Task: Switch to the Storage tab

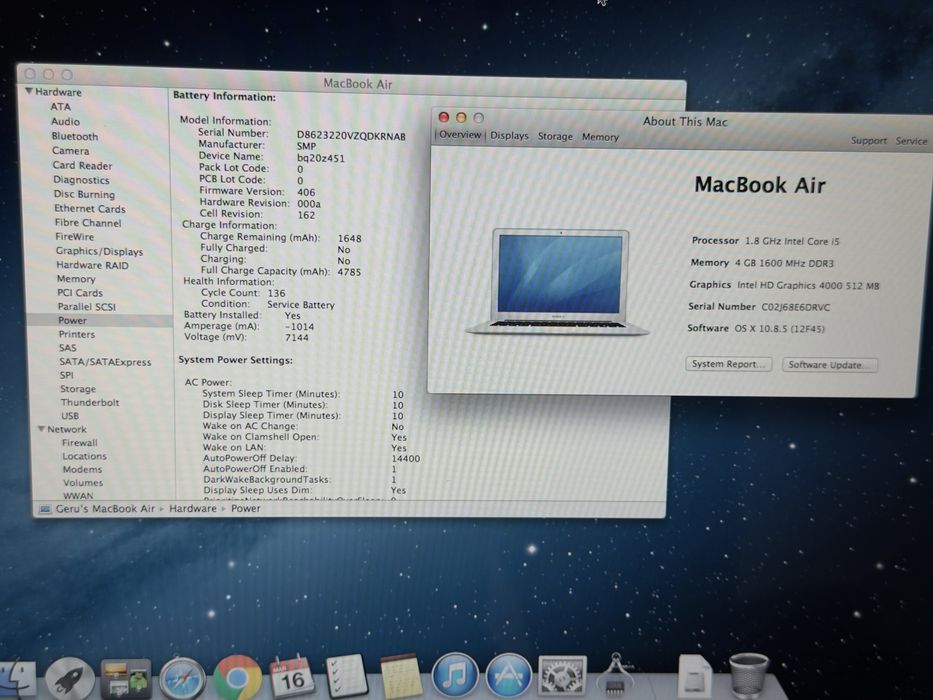Action: coord(555,136)
